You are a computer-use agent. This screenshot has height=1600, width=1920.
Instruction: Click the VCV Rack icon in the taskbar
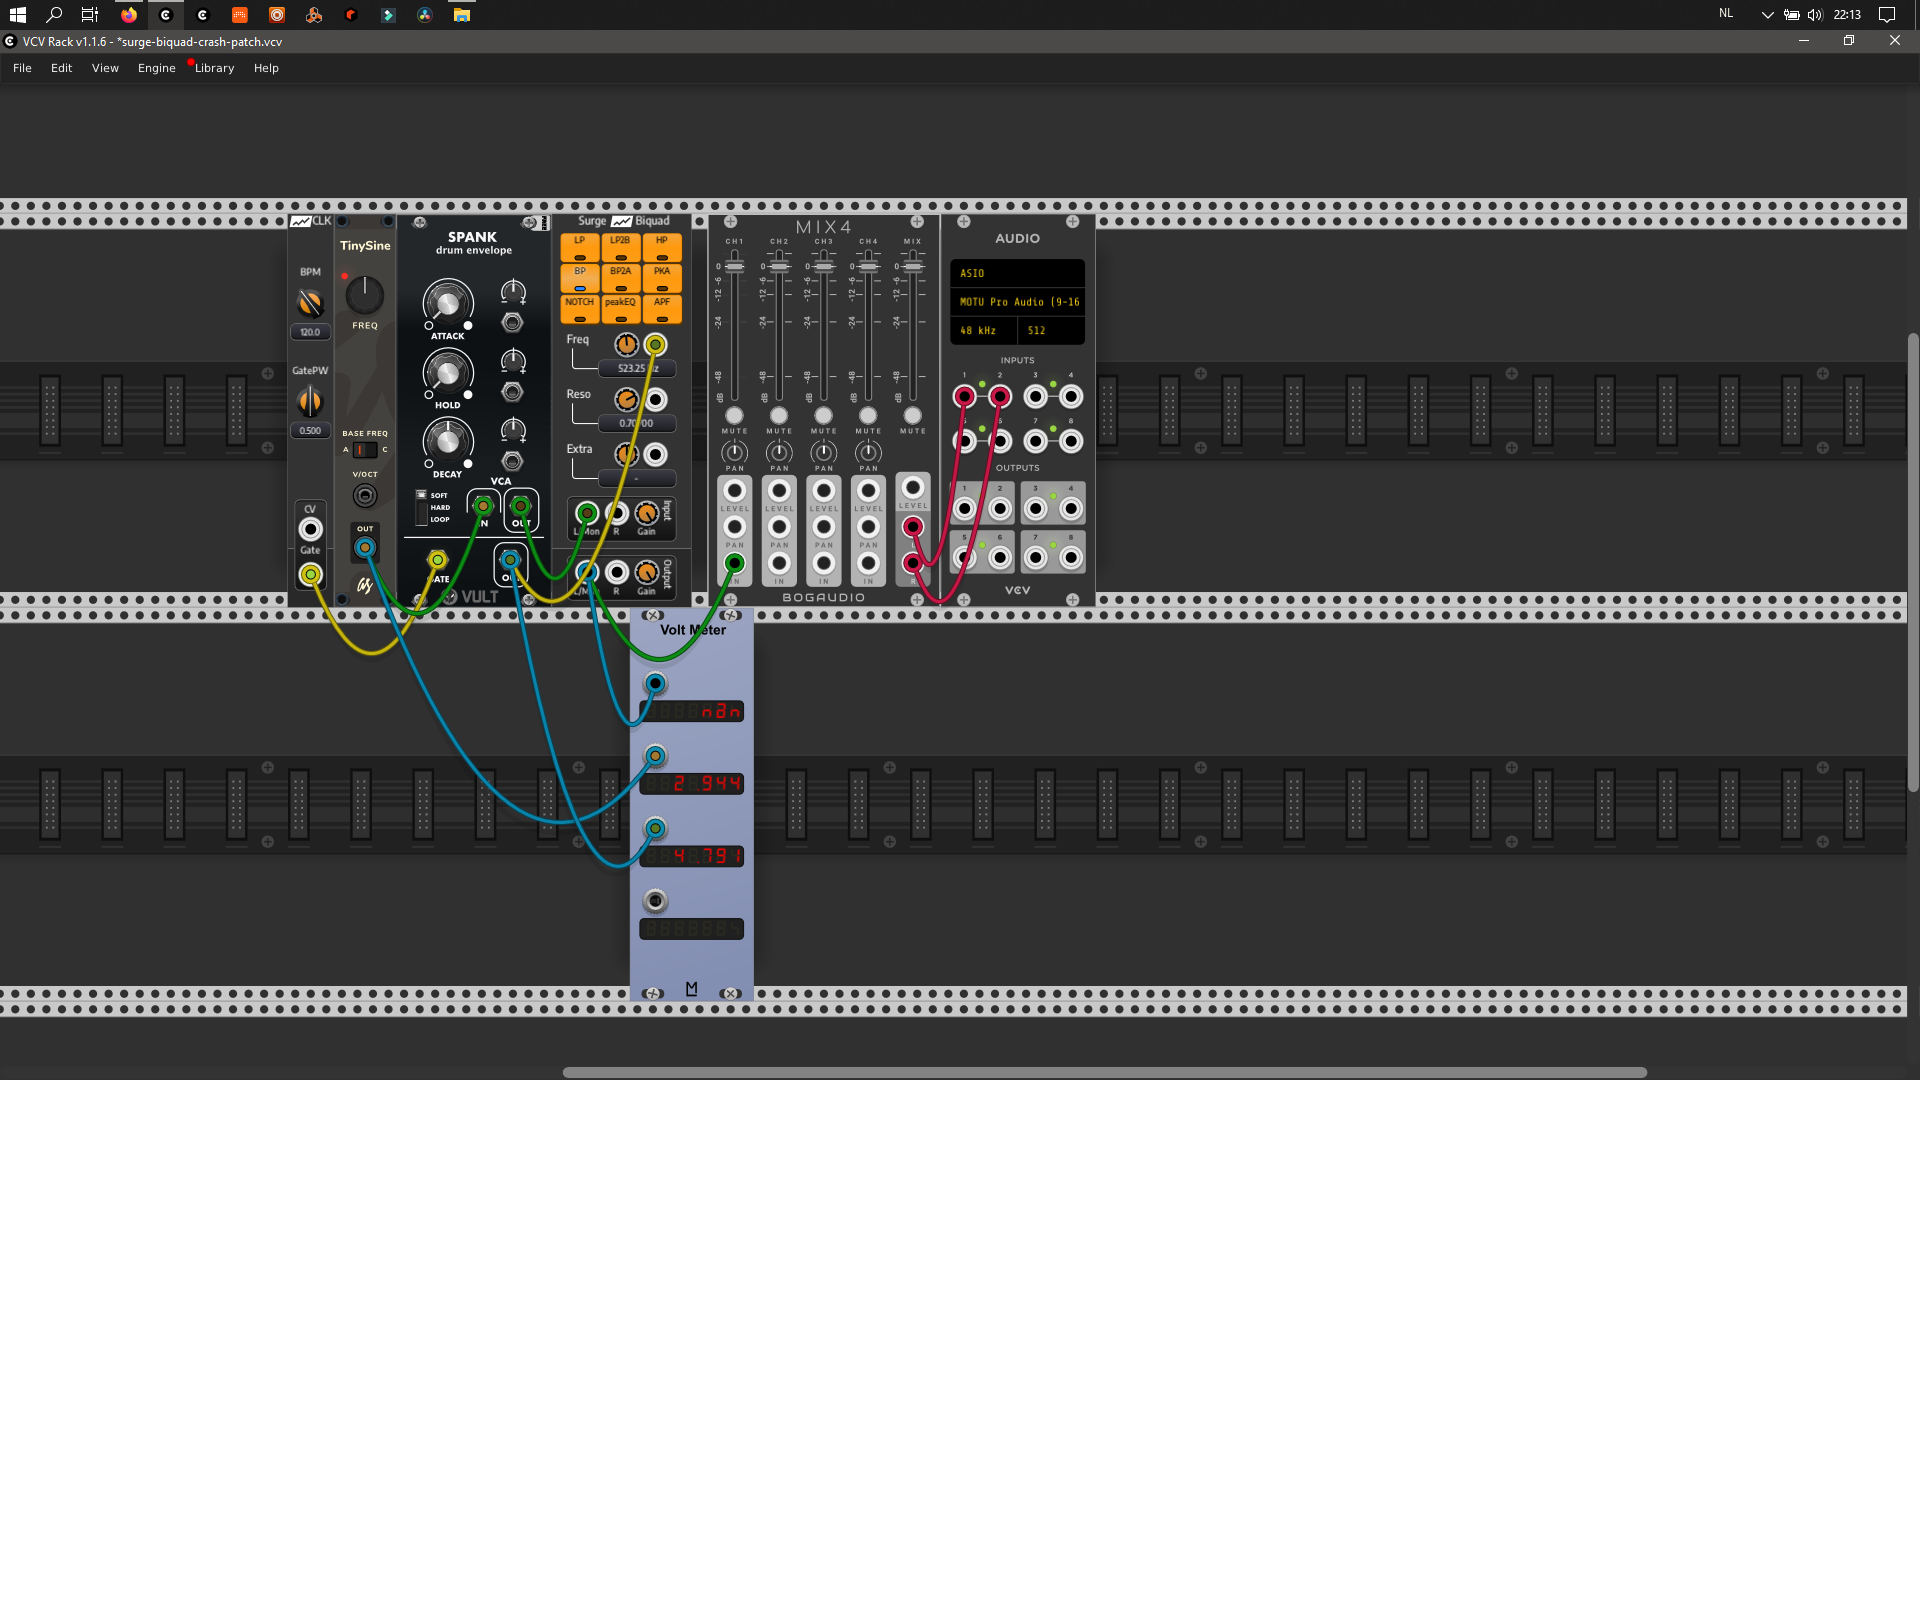point(165,15)
